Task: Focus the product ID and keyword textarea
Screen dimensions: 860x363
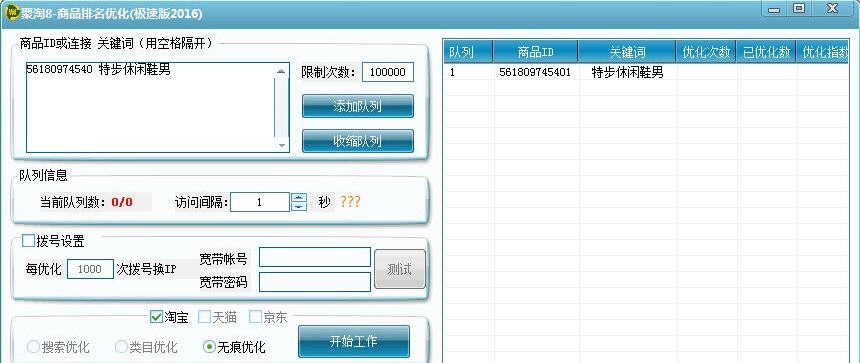Action: [150, 107]
